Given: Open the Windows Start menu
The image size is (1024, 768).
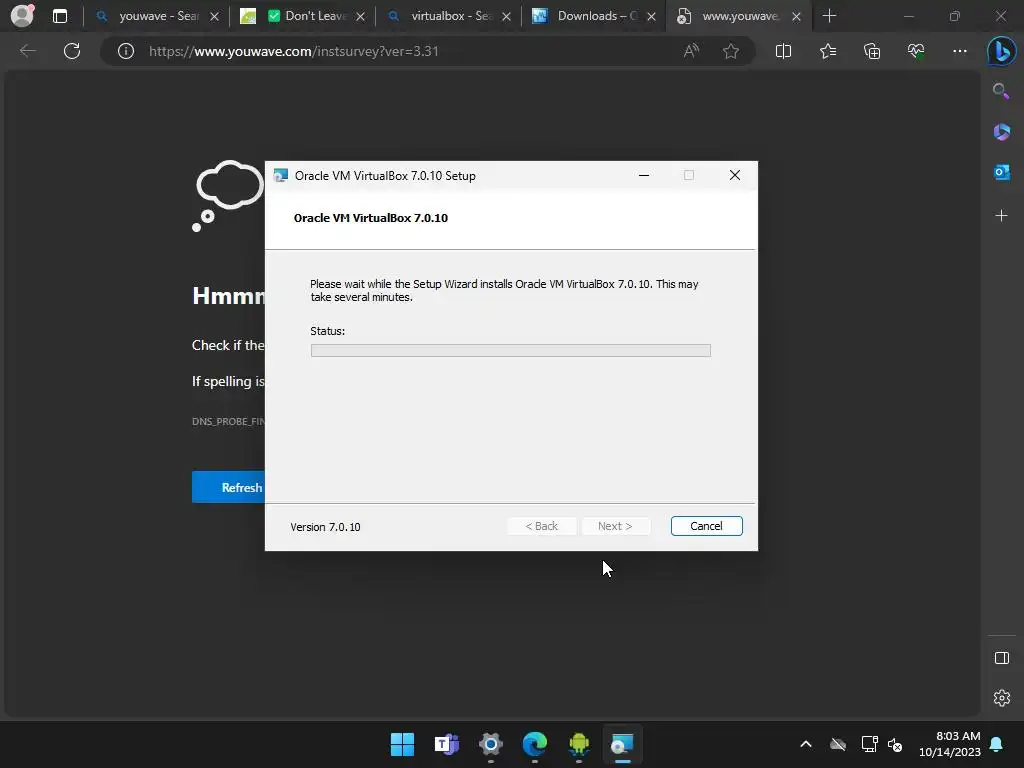Looking at the screenshot, I should tap(402, 744).
